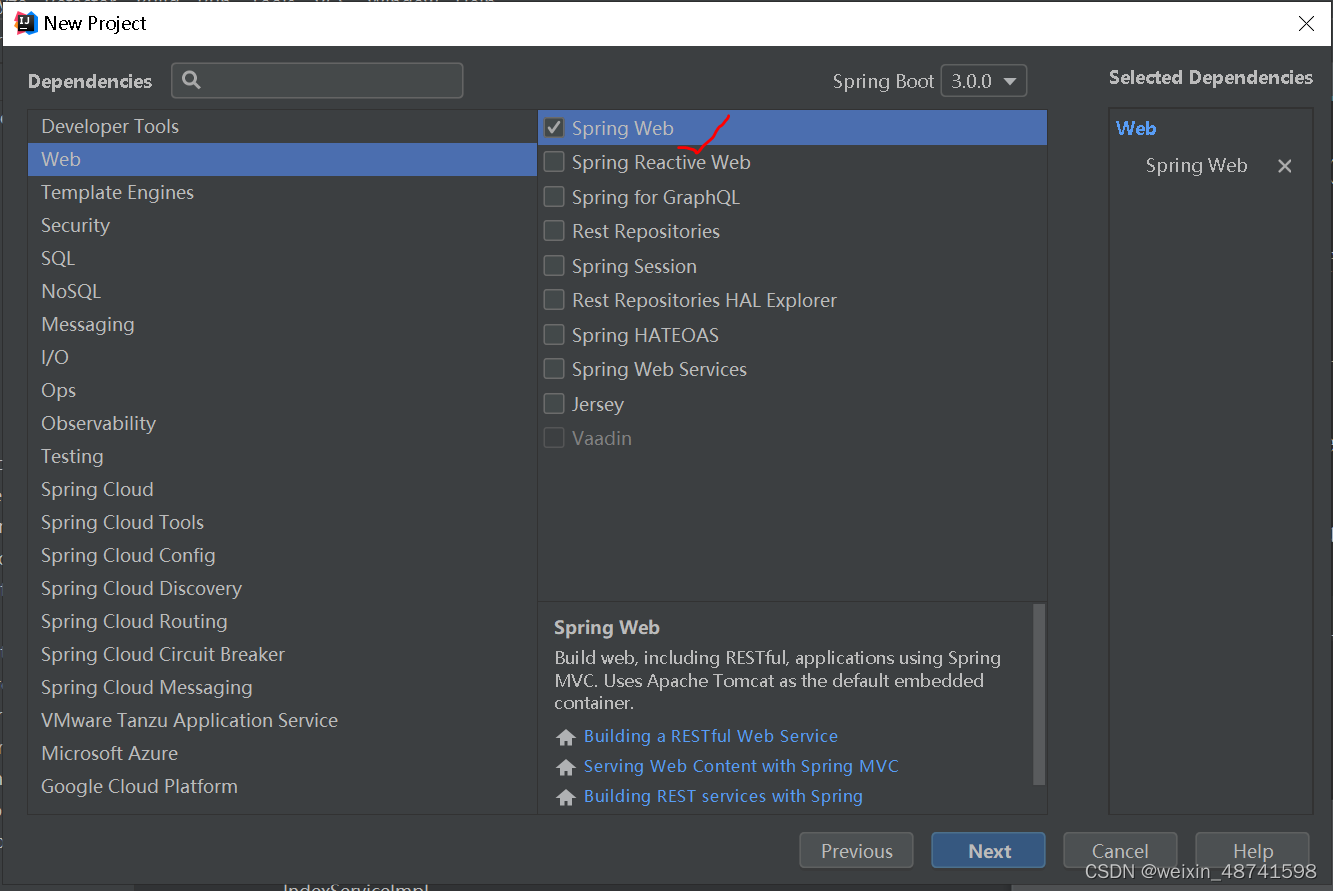Open the Spring Boot version dropdown
This screenshot has height=891, width=1333.
pyautogui.click(x=984, y=81)
